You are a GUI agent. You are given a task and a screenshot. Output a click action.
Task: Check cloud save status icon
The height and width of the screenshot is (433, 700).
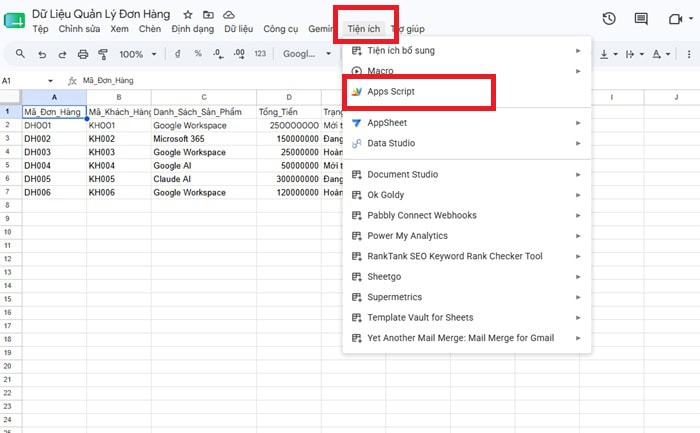point(229,15)
